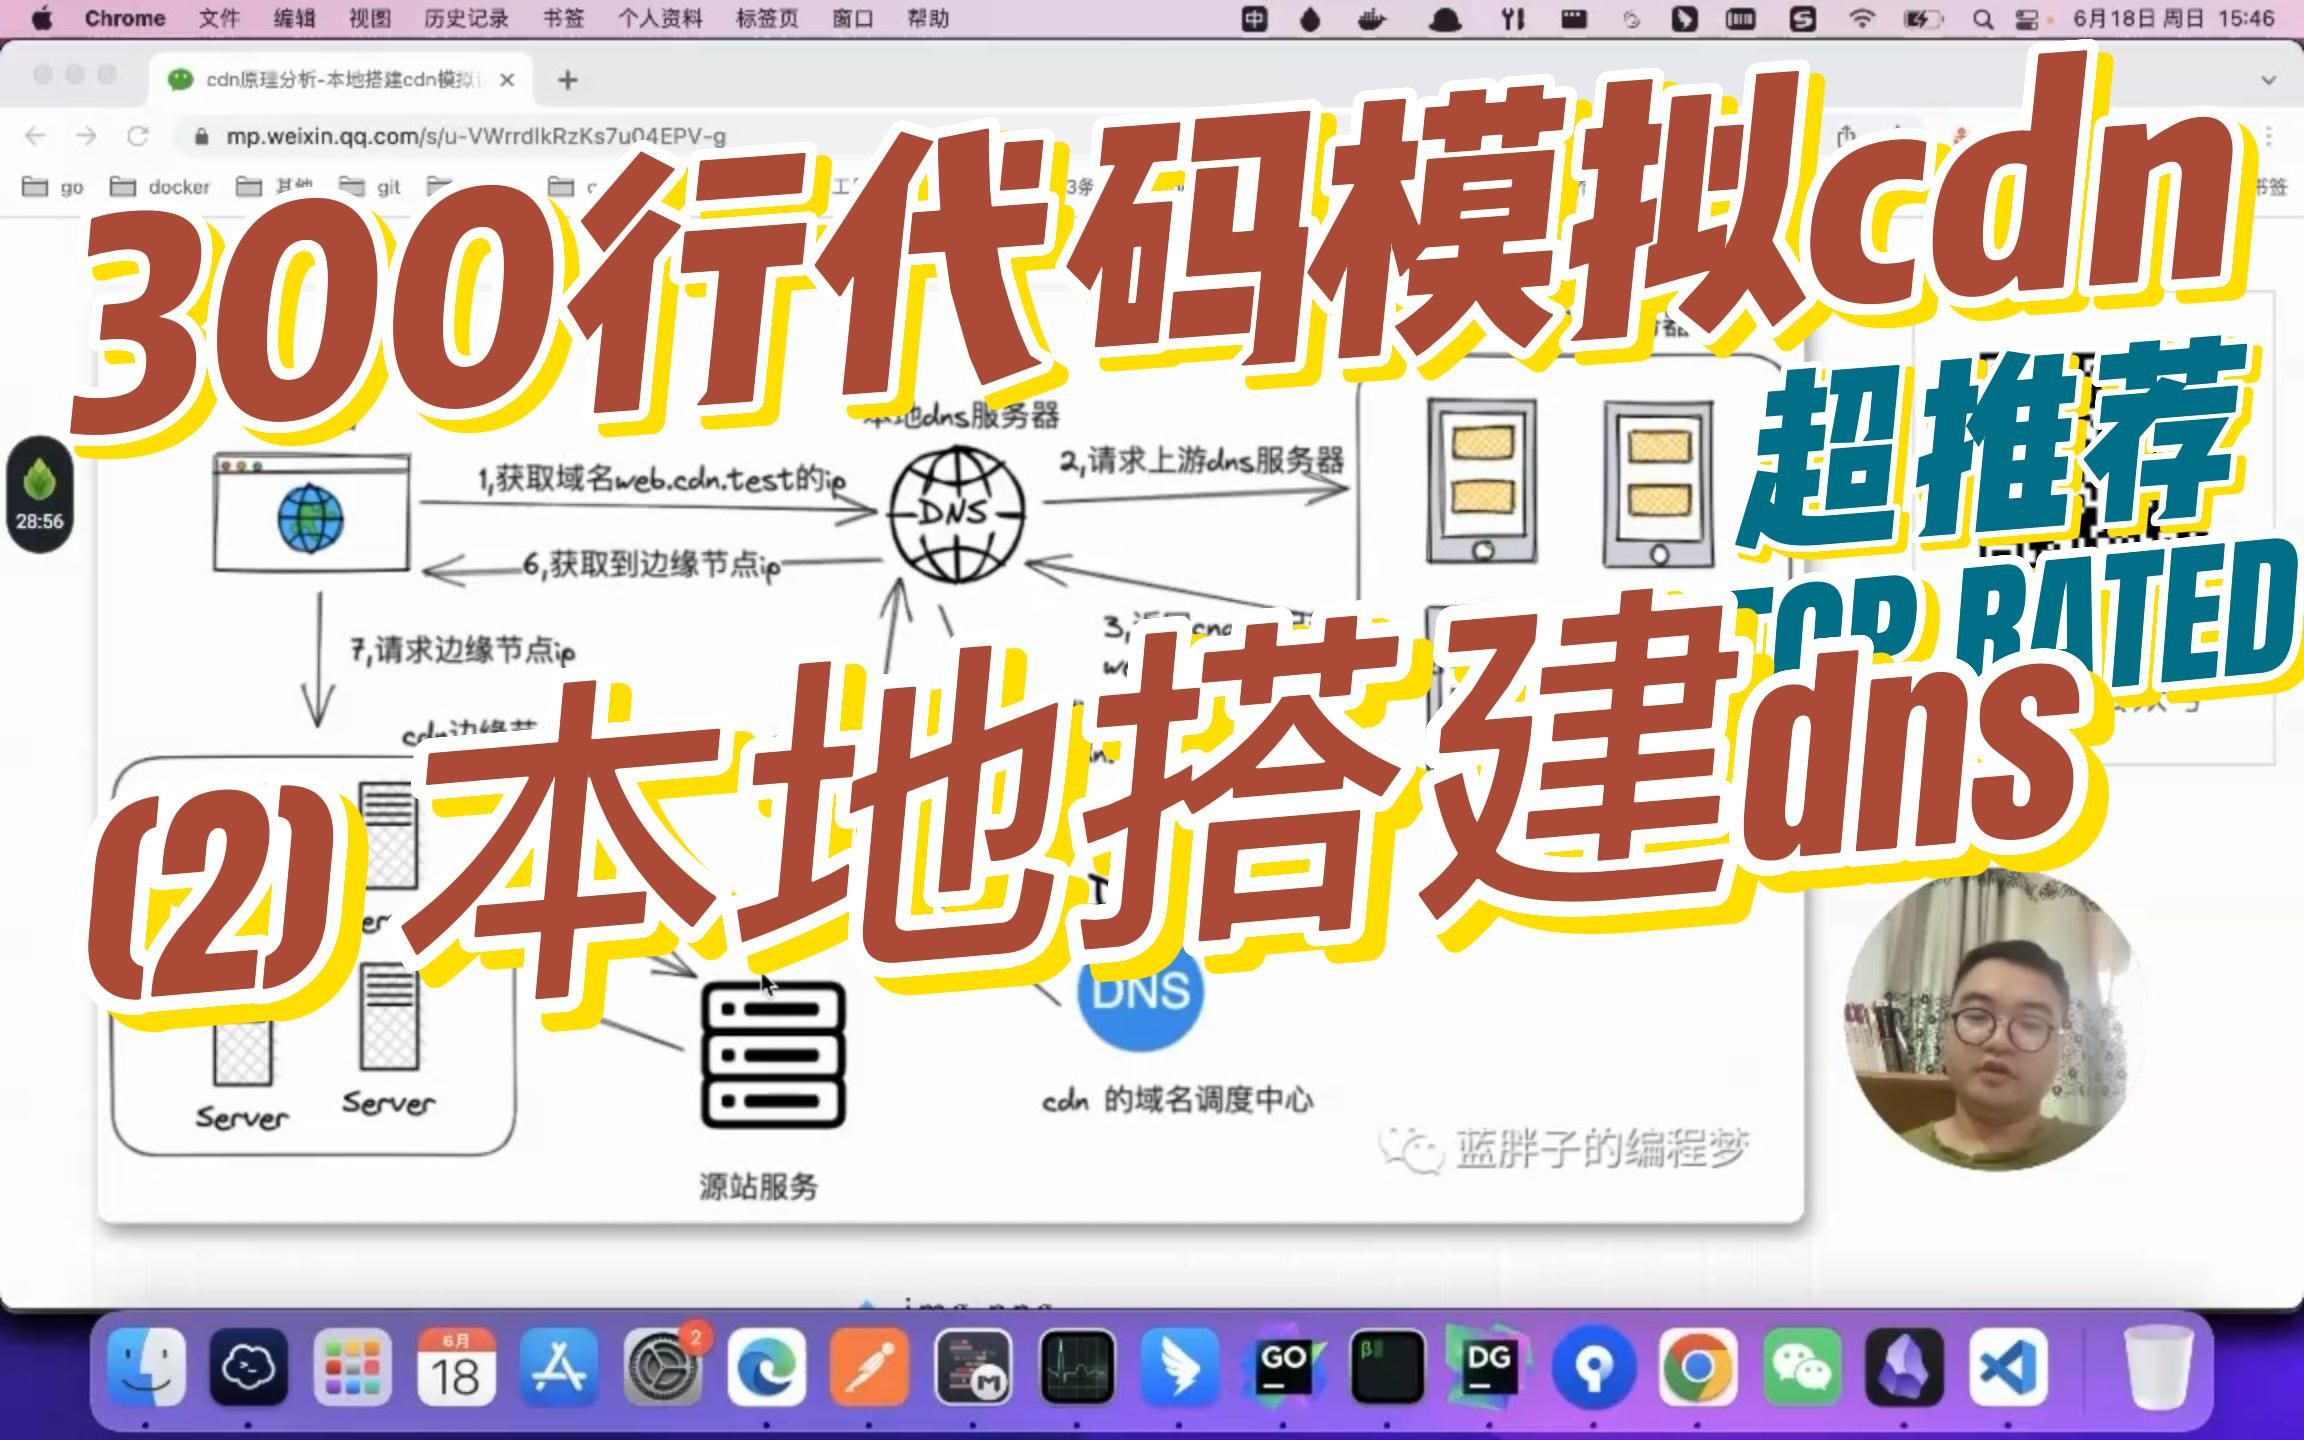Viewport: 2304px width, 1440px height.
Task: Open the 历史记录 menu
Action: [466, 18]
